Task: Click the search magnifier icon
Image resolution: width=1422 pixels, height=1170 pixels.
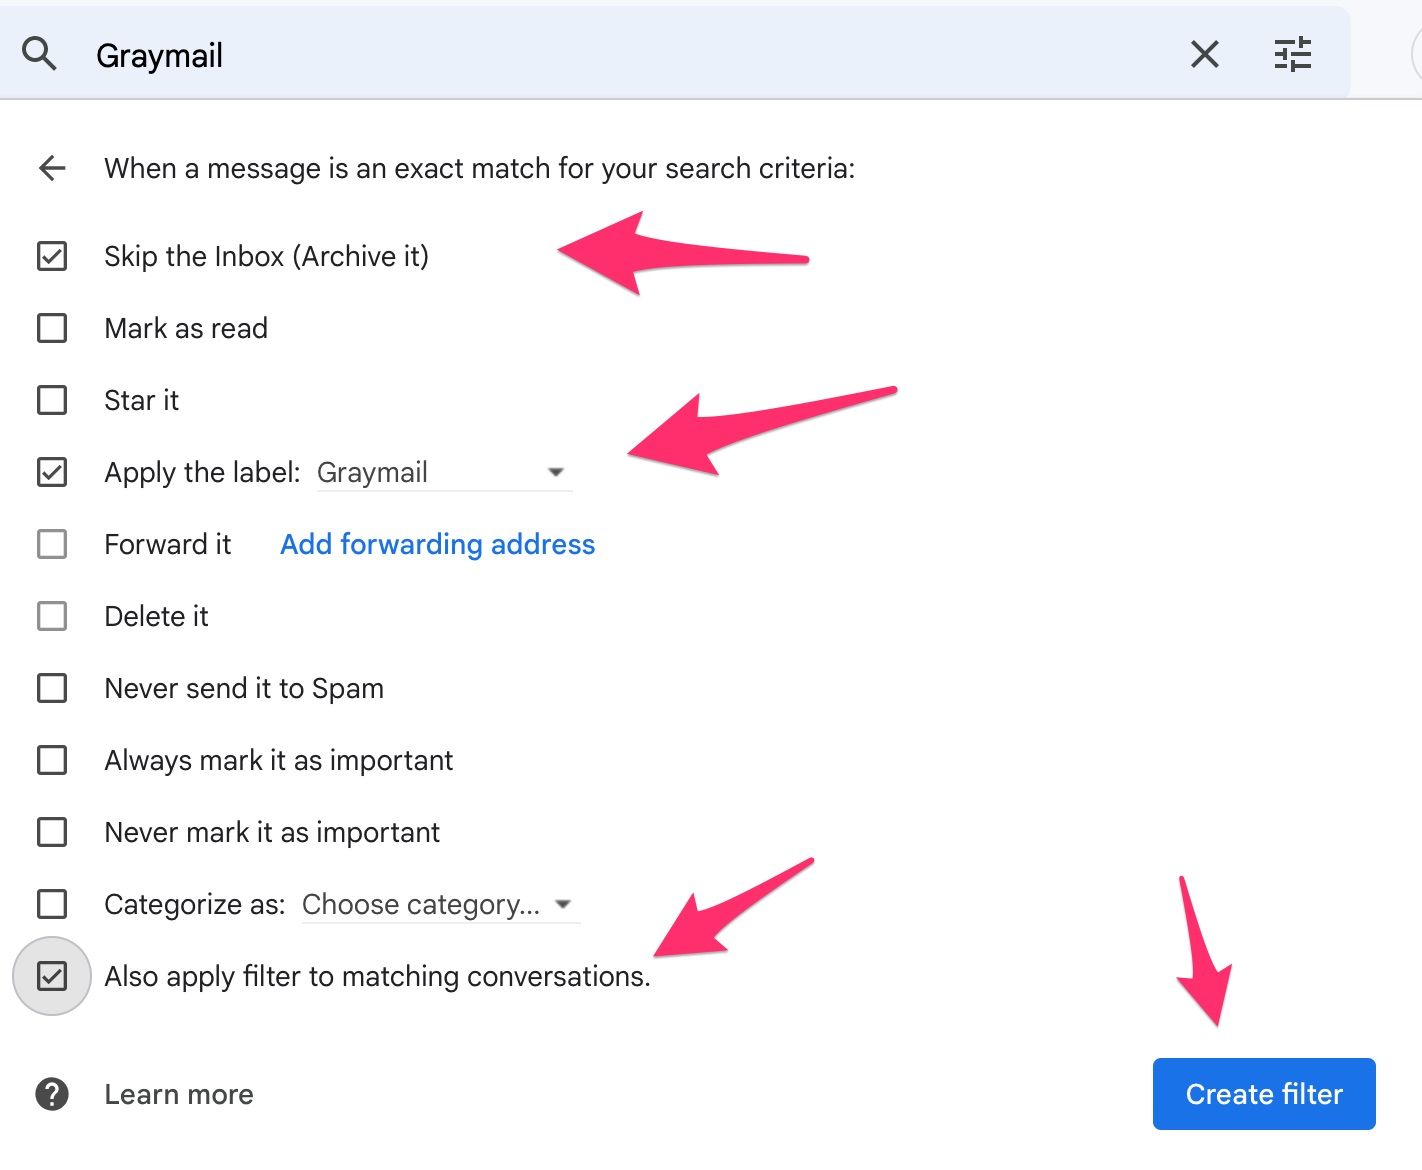Action: [x=39, y=53]
